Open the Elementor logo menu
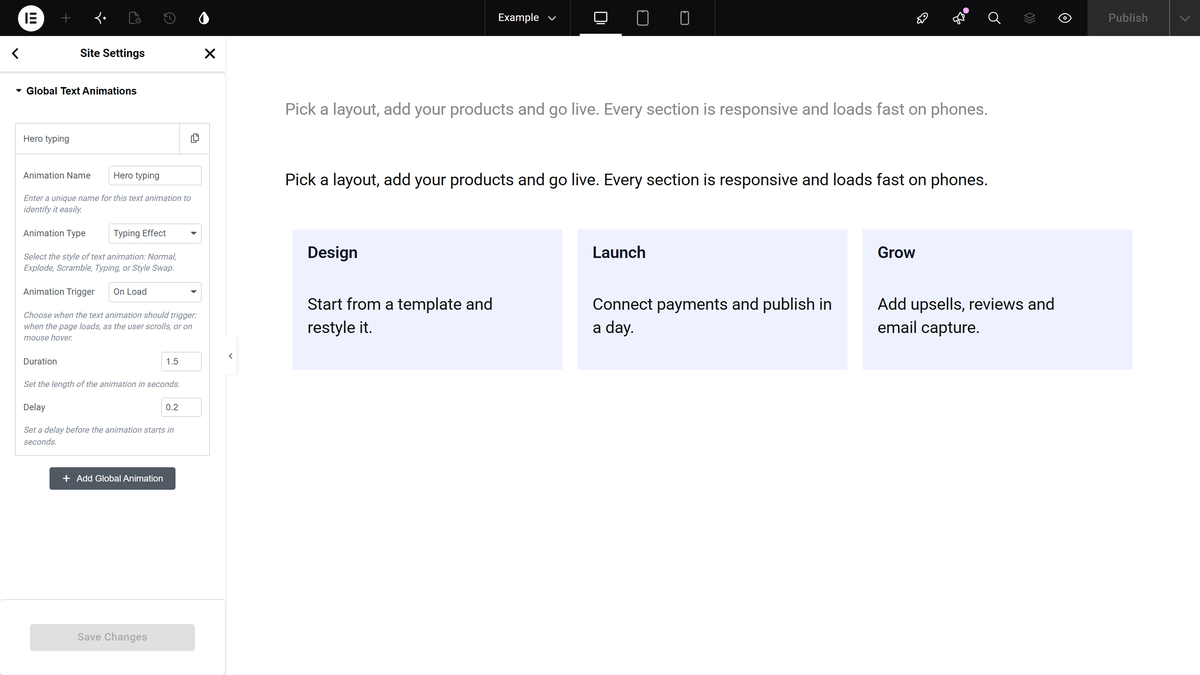Screen dimensions: 1200x675 31,18
